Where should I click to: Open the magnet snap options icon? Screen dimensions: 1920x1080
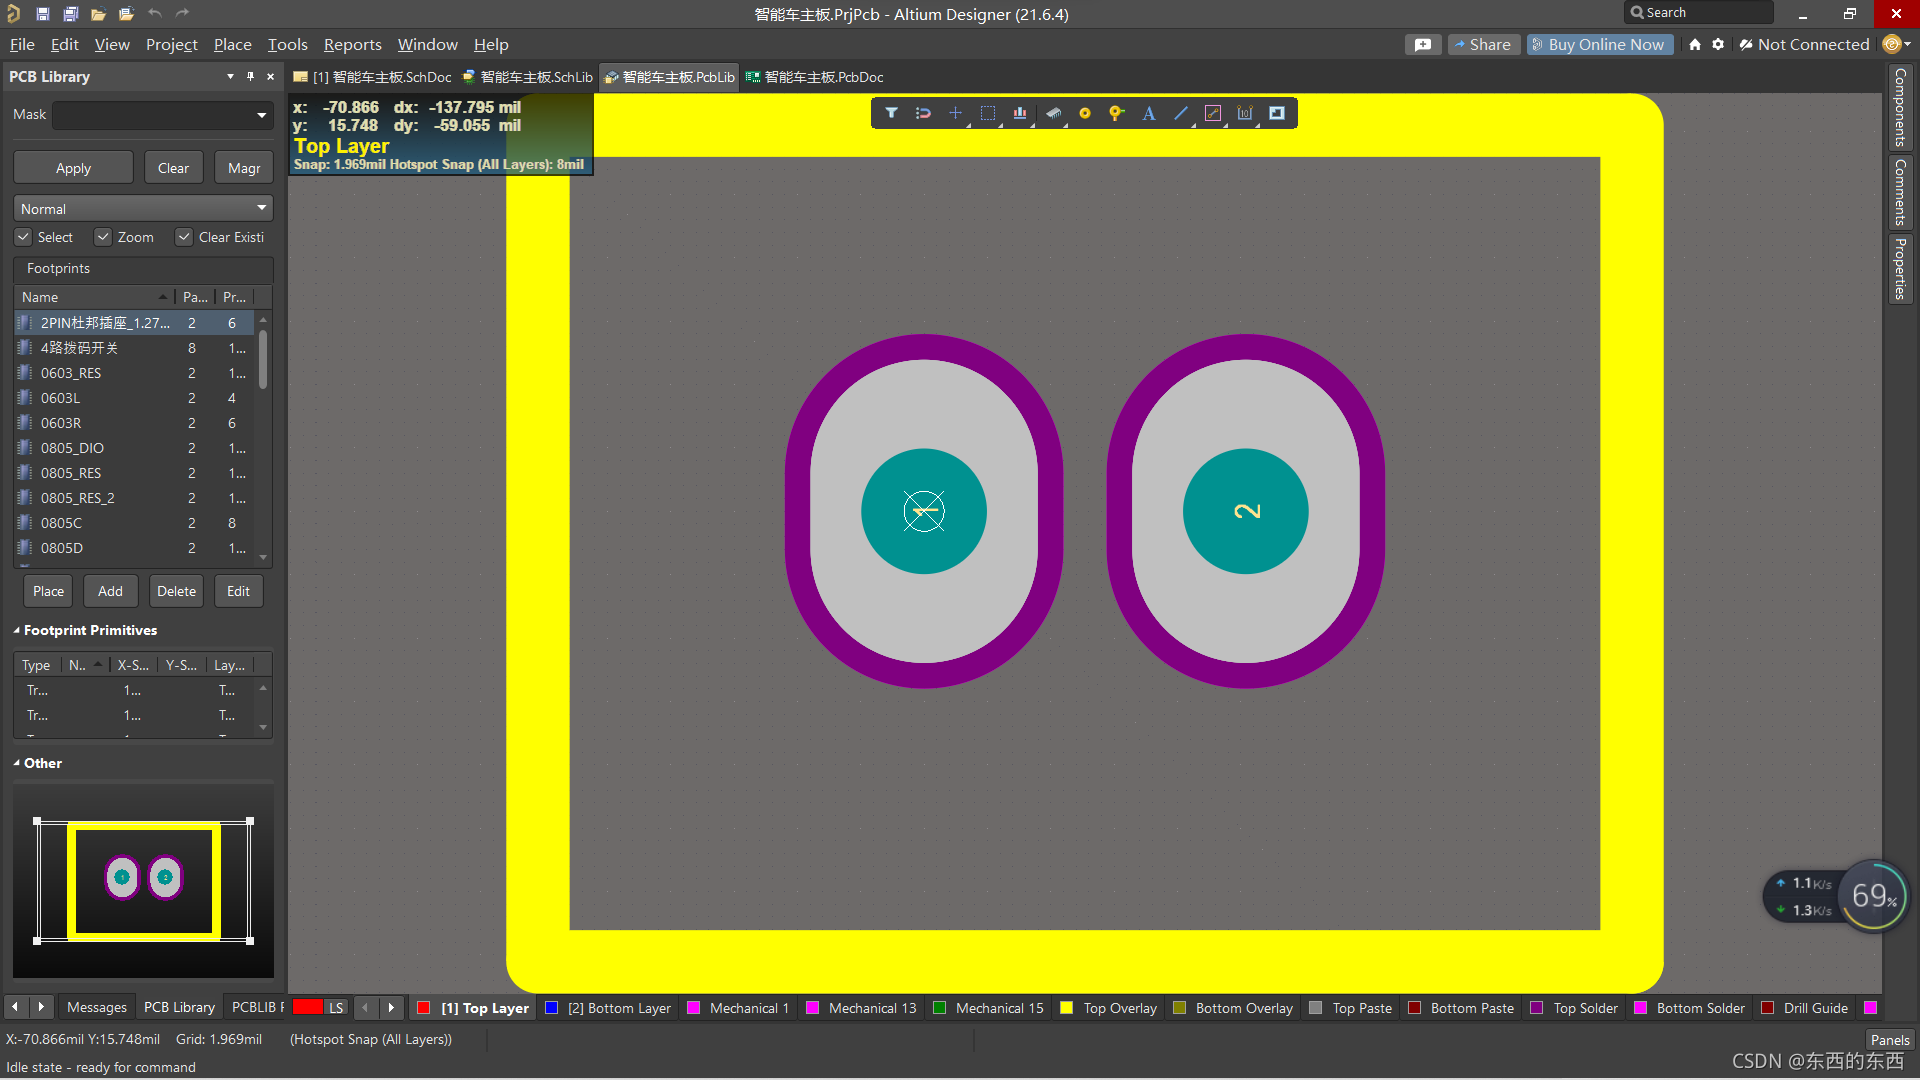(923, 113)
